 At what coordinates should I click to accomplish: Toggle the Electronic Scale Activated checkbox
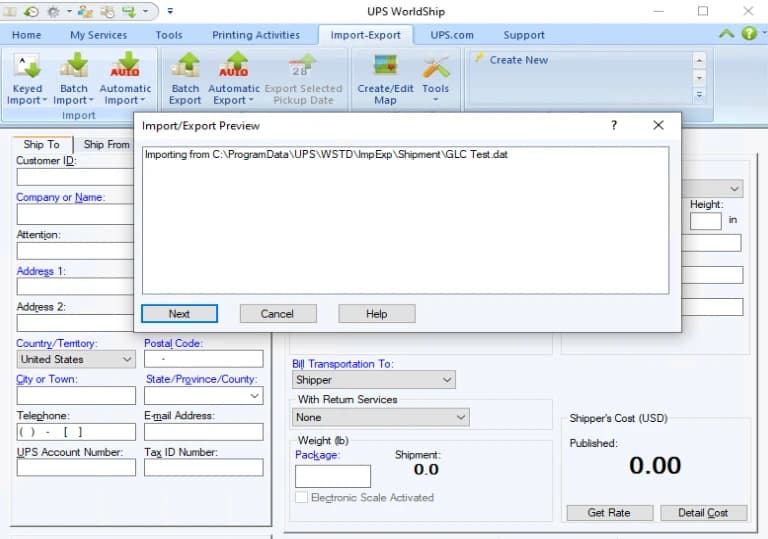[301, 497]
